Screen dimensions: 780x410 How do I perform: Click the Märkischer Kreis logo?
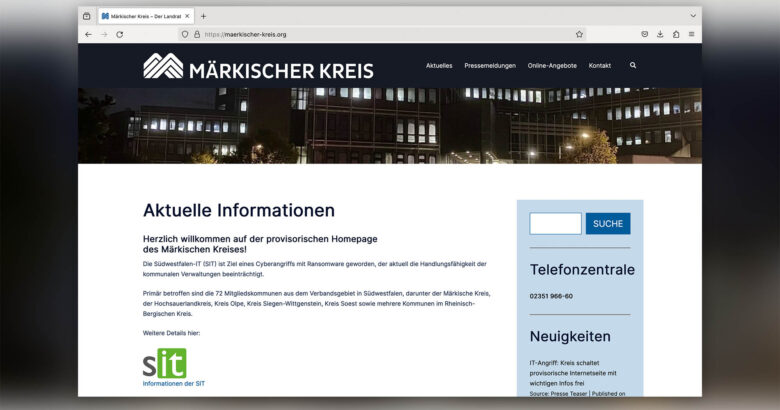pyautogui.click(x=258, y=66)
